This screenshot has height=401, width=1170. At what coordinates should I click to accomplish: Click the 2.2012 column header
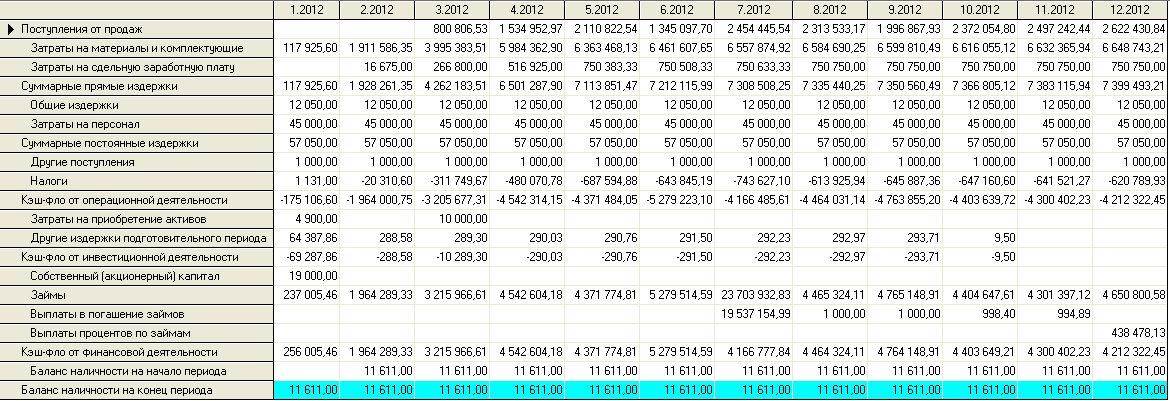click(x=377, y=10)
